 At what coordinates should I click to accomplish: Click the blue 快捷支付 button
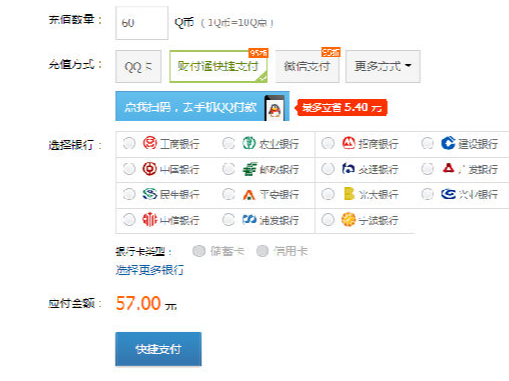click(x=158, y=349)
